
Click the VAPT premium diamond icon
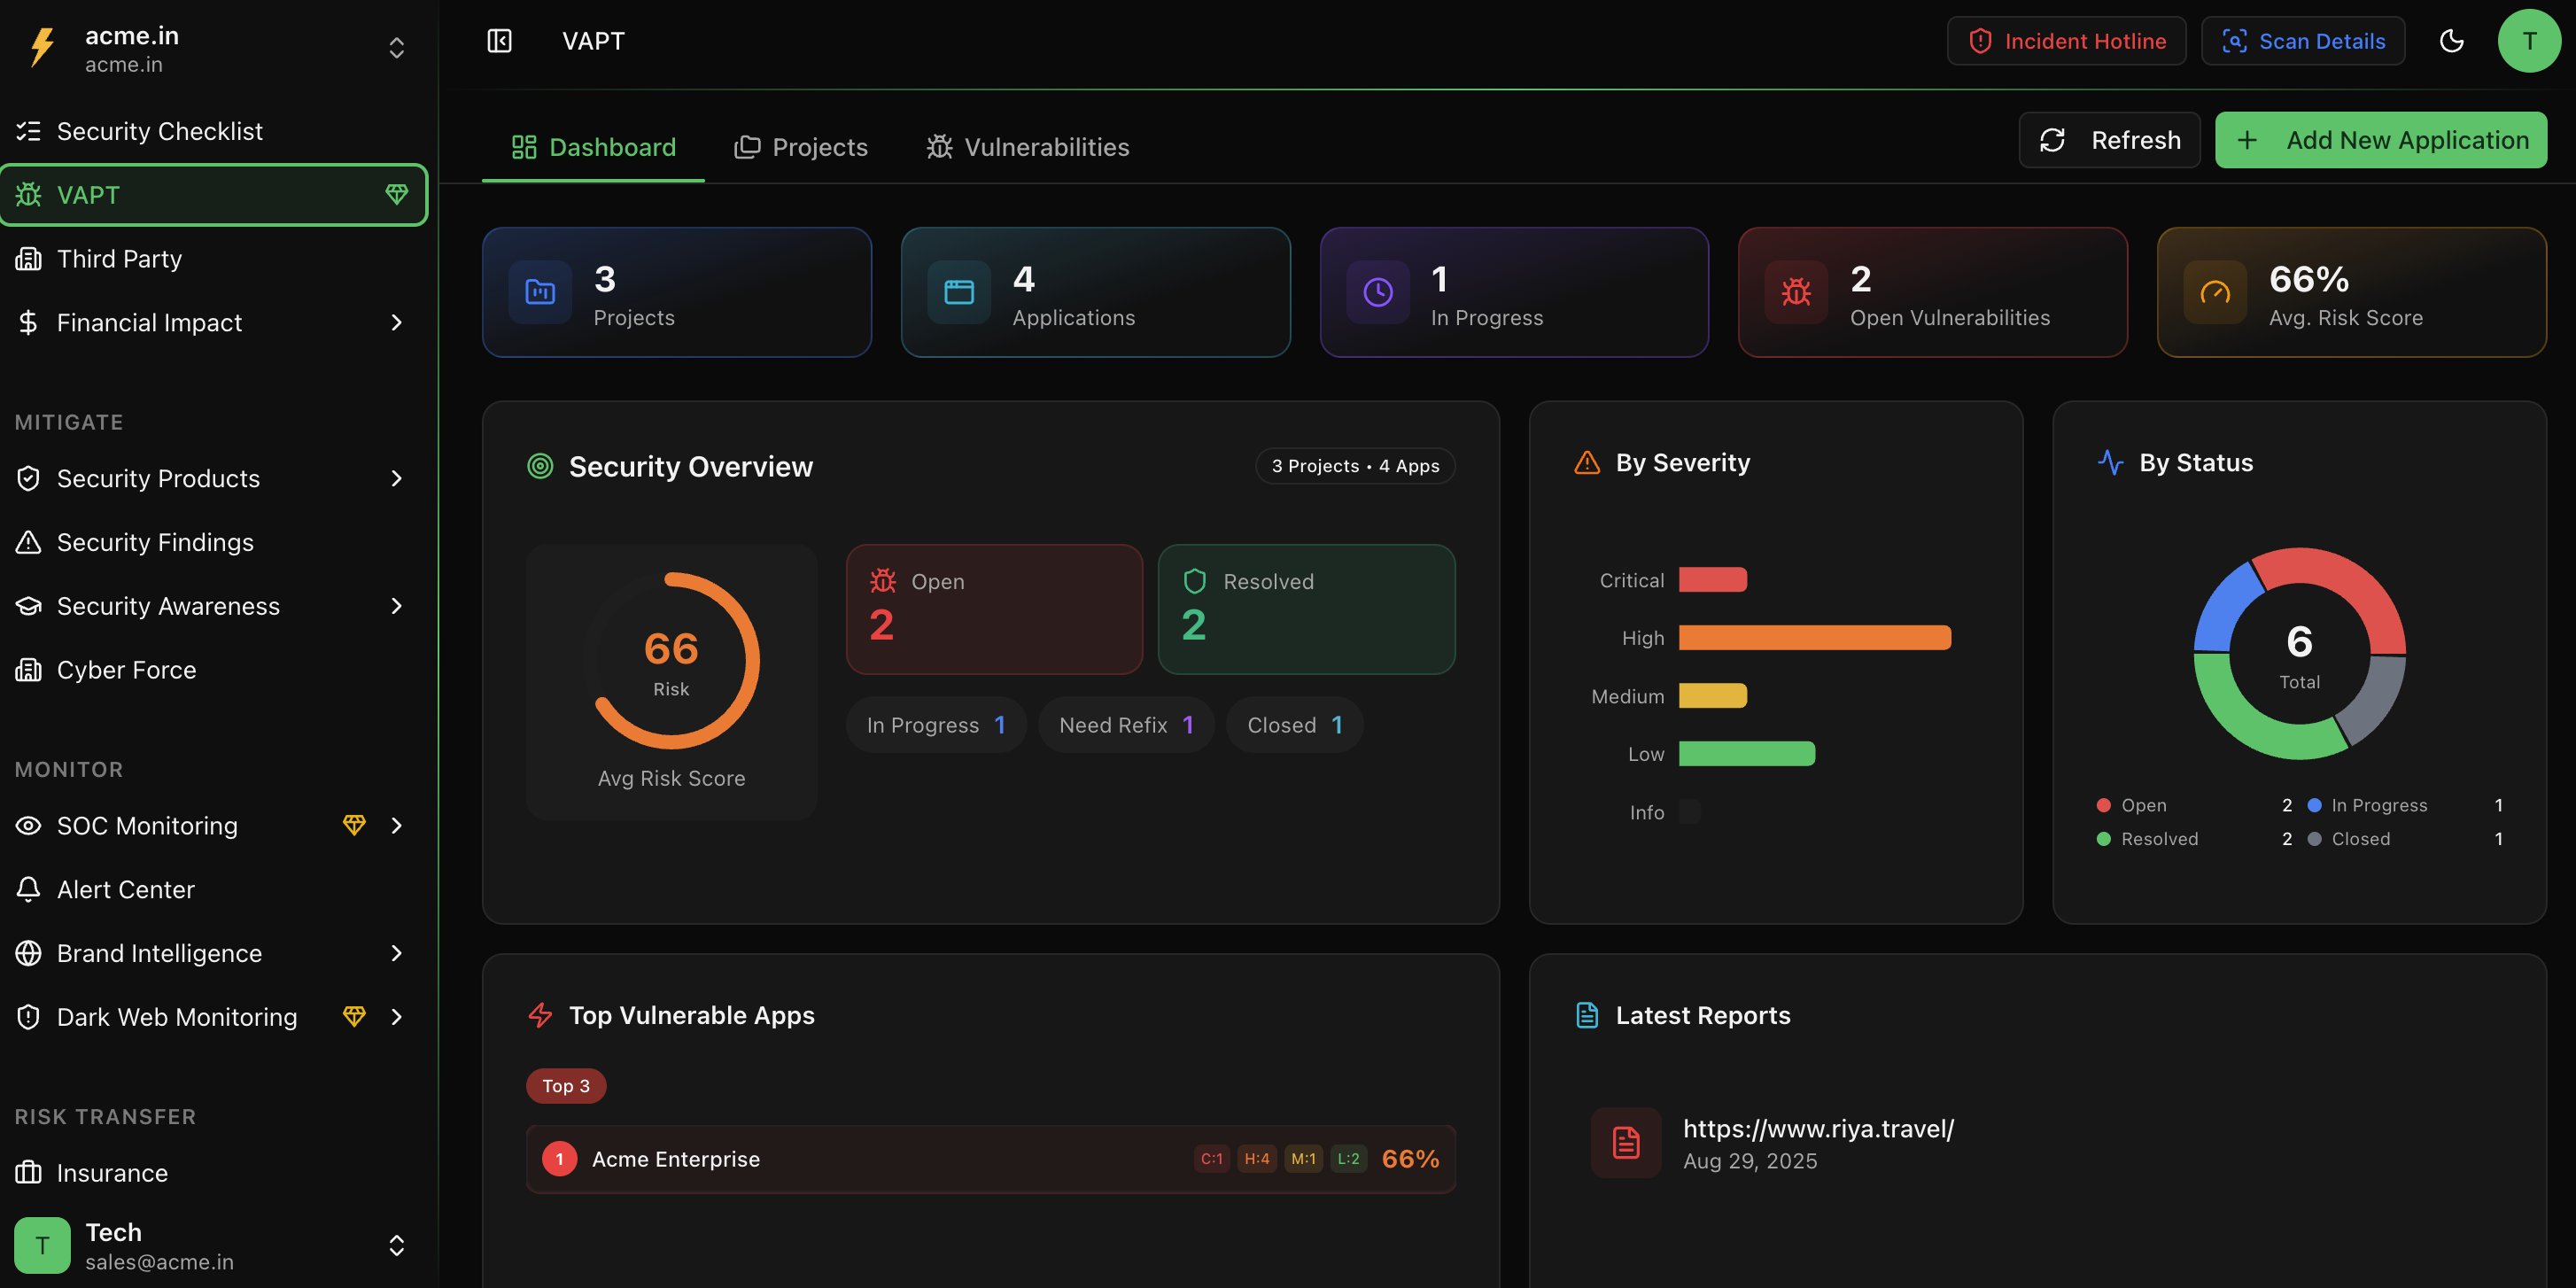coord(396,194)
